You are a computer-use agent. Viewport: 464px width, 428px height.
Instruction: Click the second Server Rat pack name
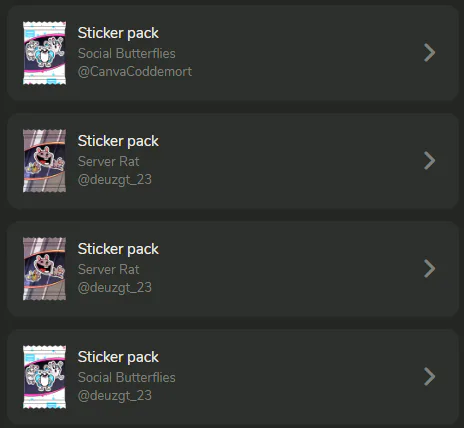point(108,270)
